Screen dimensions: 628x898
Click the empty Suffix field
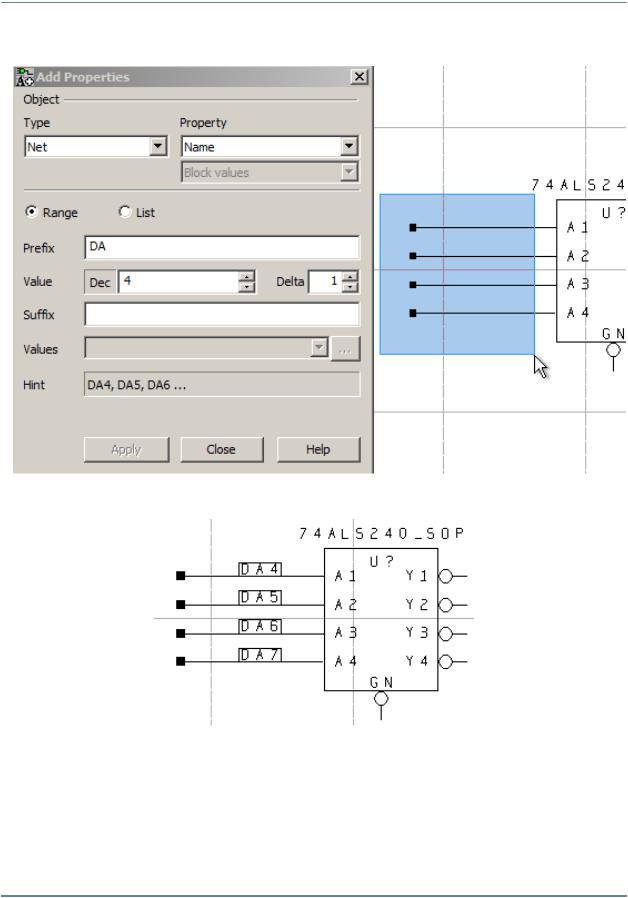222,314
